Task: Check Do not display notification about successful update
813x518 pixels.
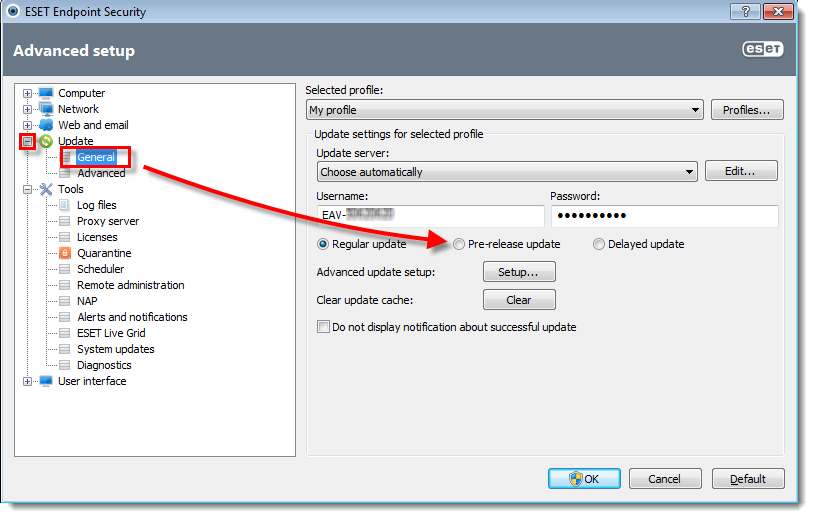Action: point(323,327)
